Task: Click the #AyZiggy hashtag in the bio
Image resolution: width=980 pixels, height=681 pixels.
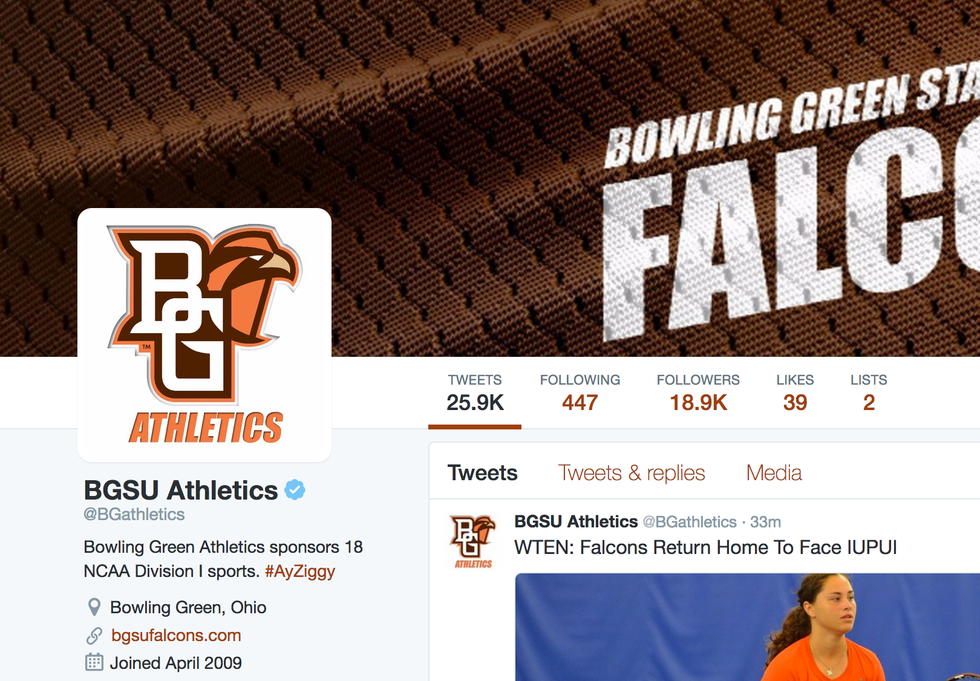Action: [300, 572]
